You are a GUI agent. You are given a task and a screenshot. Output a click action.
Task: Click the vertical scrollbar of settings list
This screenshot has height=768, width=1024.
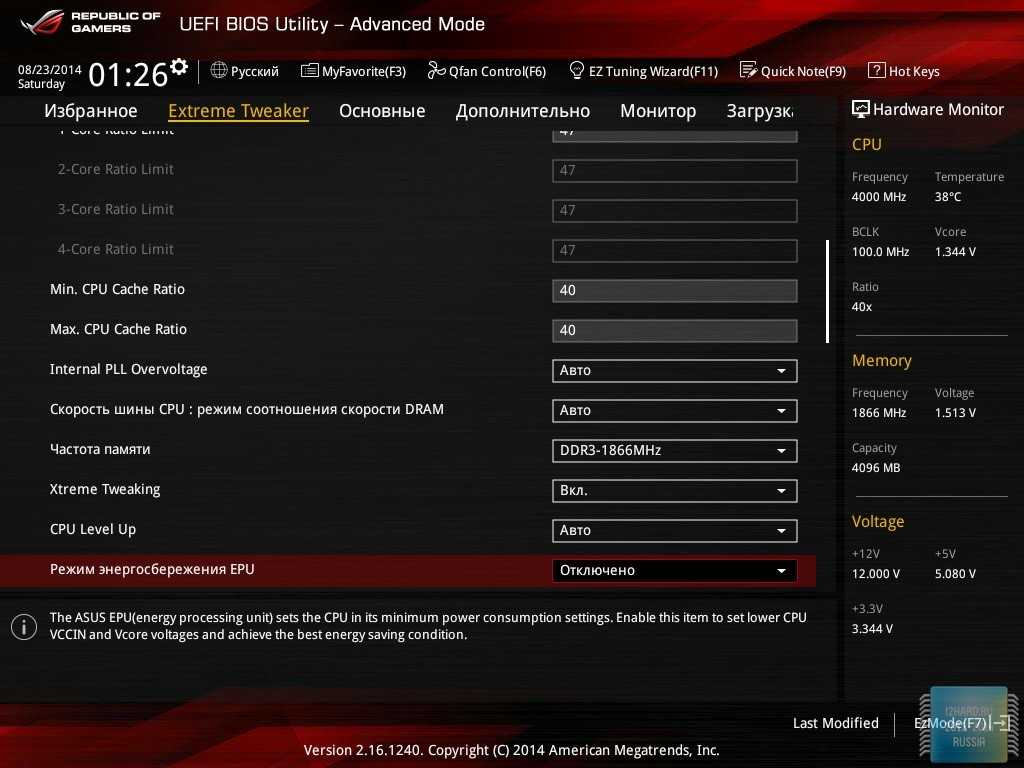pos(827,291)
